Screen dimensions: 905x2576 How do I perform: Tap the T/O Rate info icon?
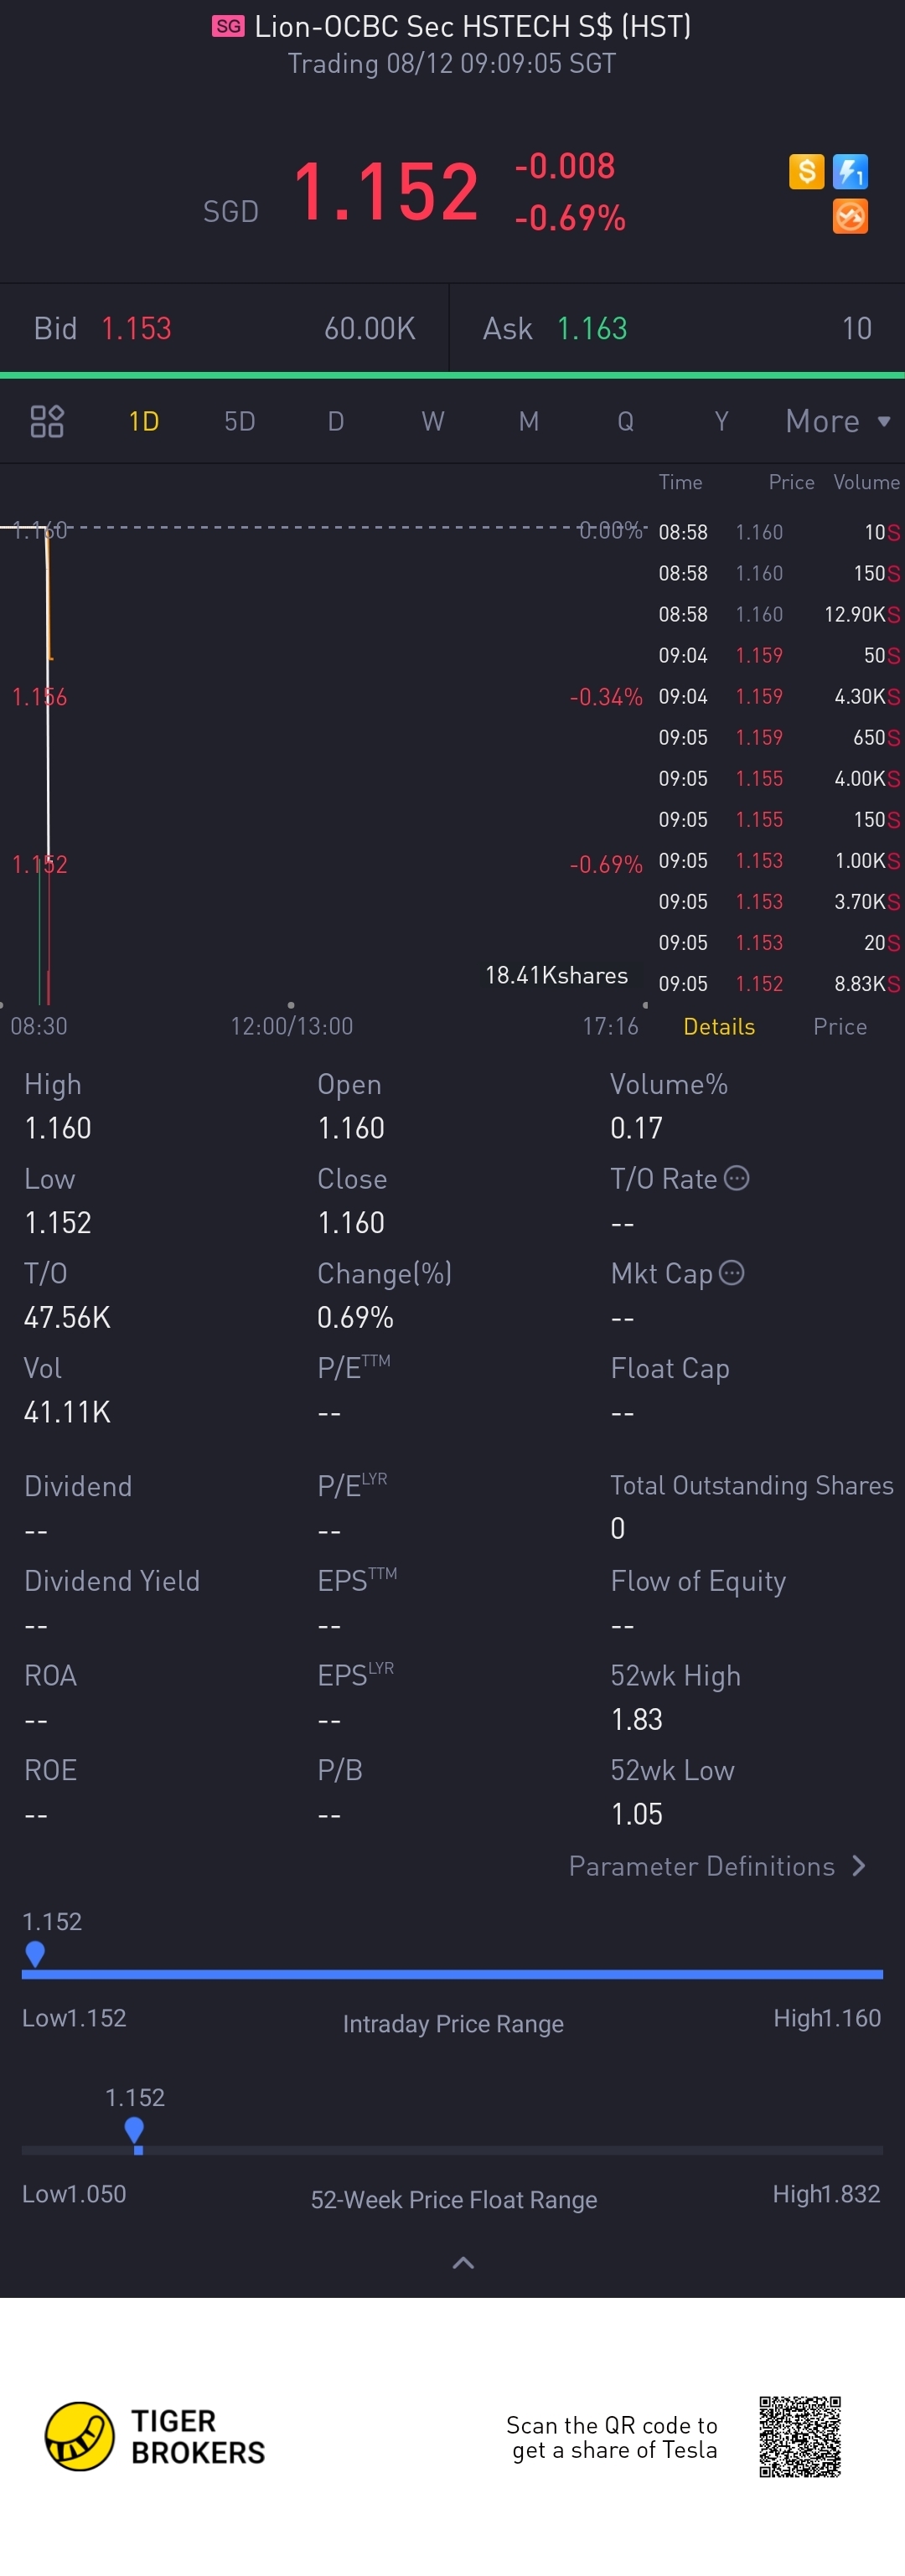(x=736, y=1178)
